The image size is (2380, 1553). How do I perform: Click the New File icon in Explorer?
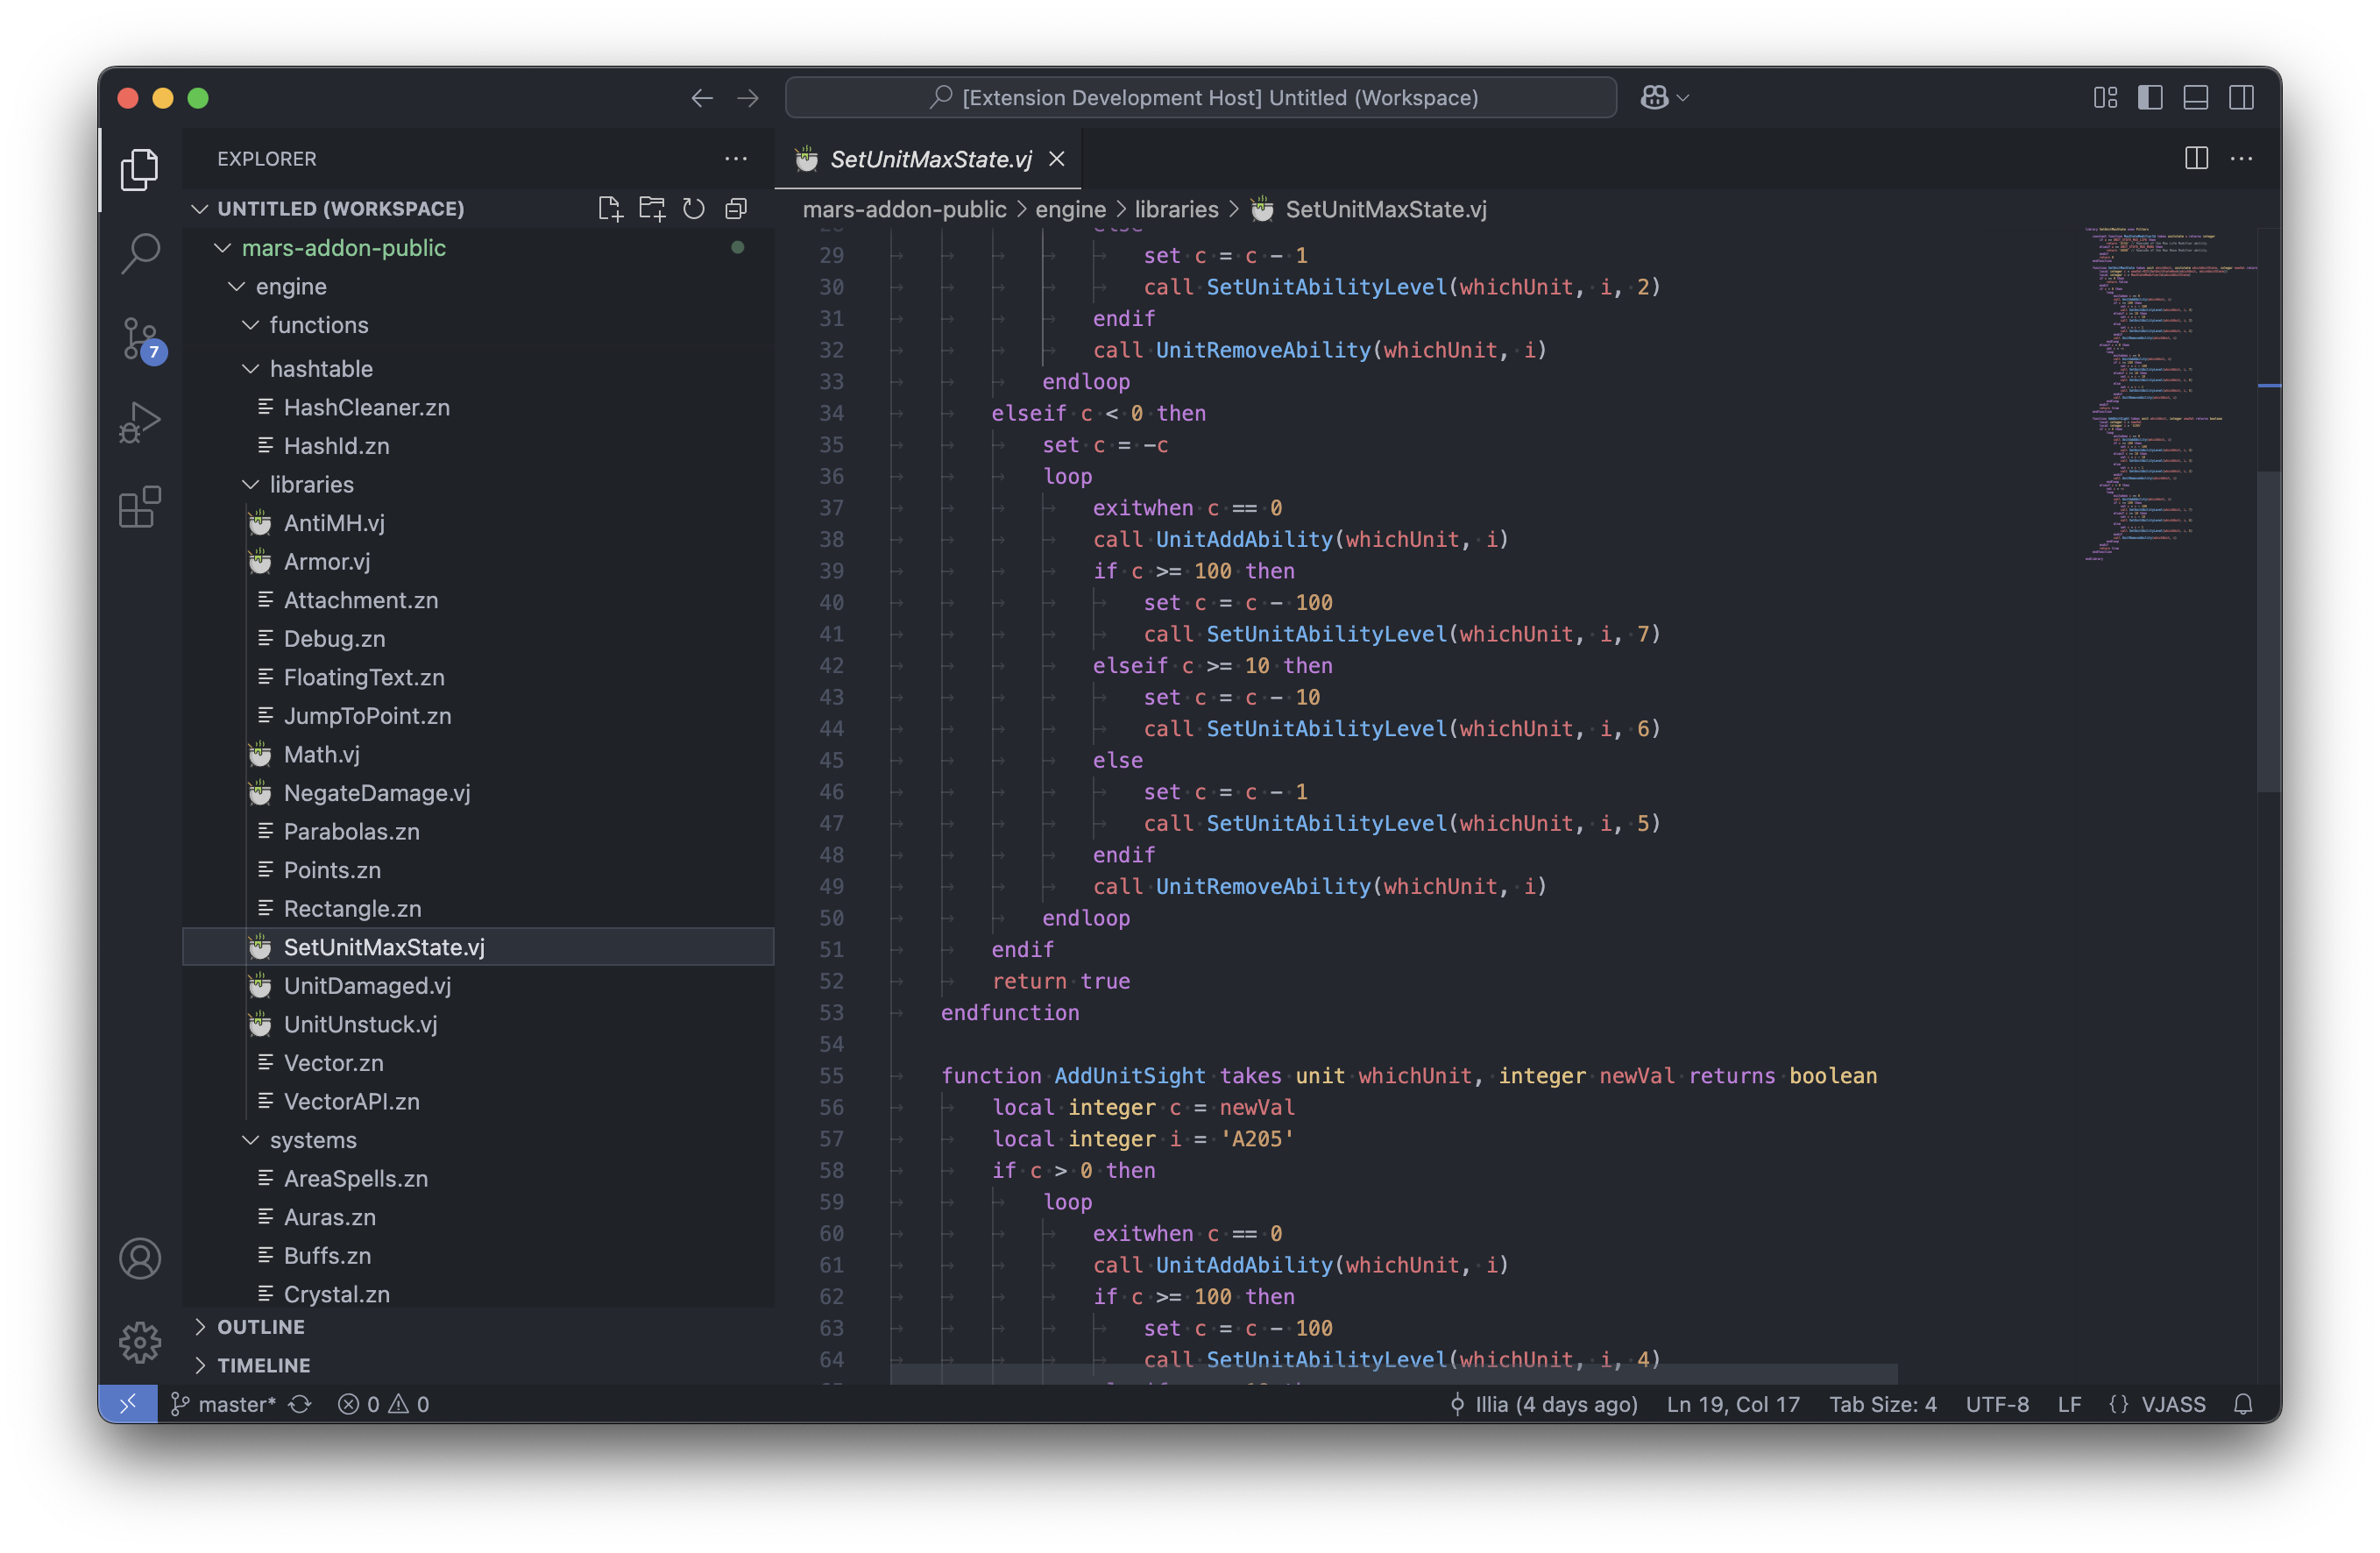coord(609,208)
